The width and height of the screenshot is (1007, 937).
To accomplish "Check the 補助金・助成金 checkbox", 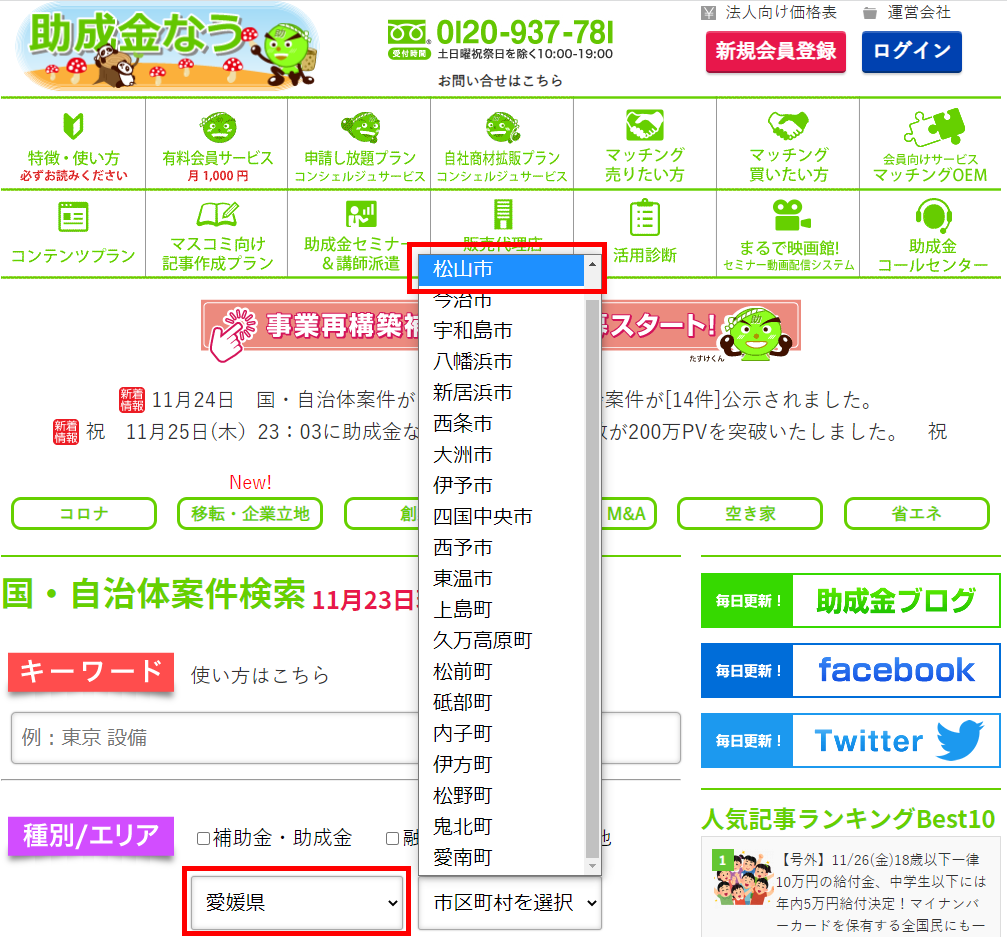I will click(x=204, y=838).
